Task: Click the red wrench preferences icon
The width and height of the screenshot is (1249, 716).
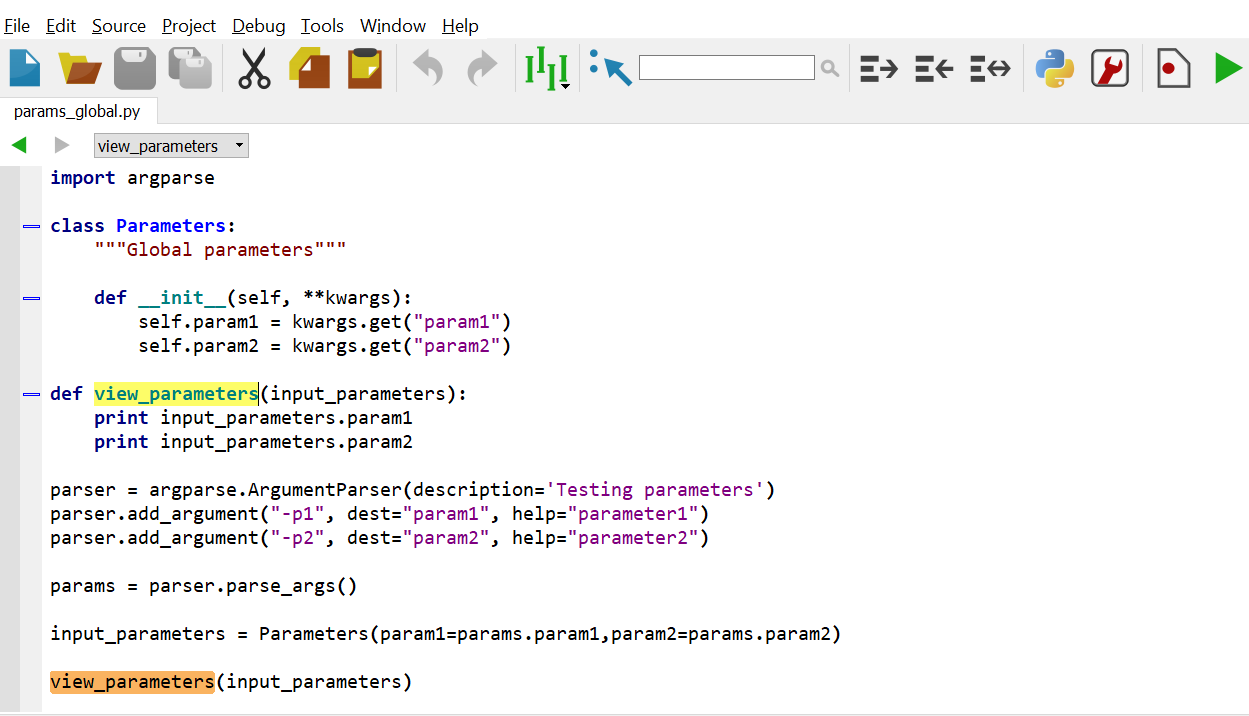Action: (x=1110, y=68)
